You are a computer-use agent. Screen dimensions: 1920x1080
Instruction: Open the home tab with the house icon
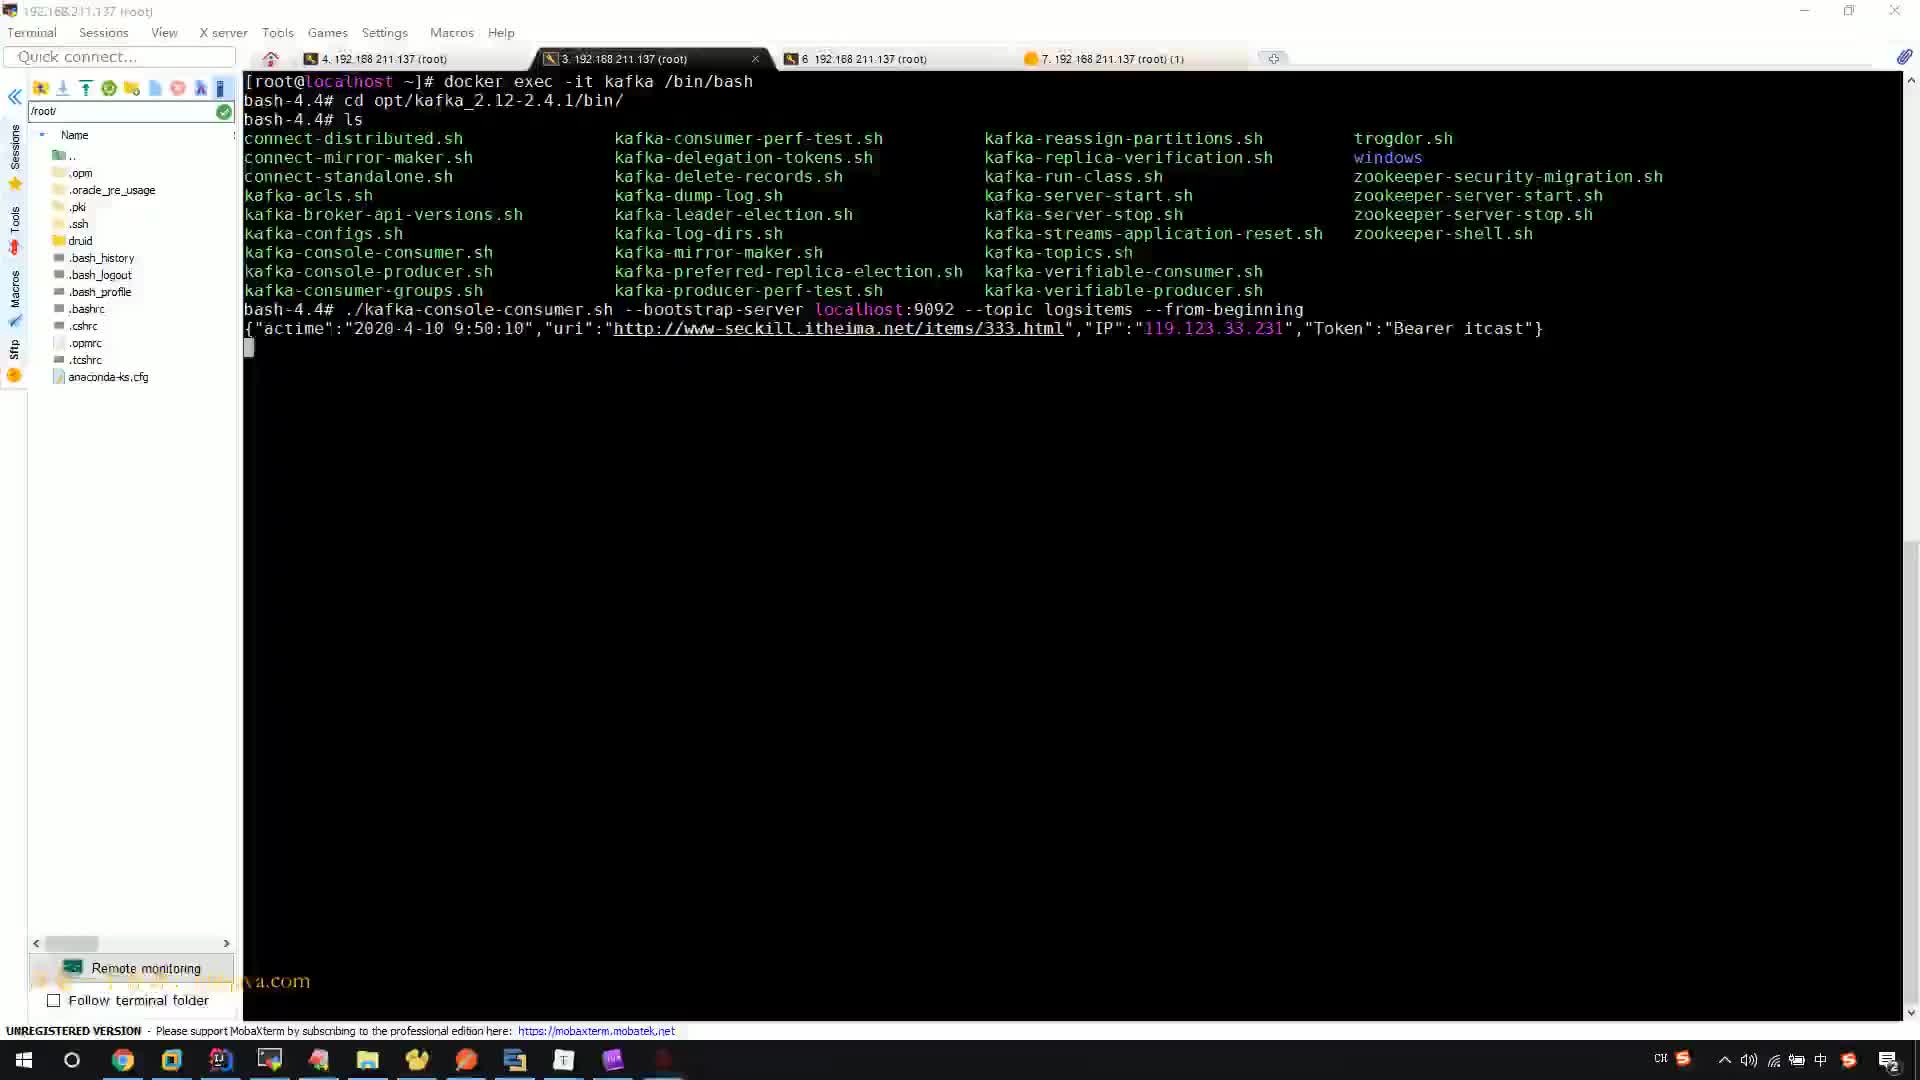[271, 59]
